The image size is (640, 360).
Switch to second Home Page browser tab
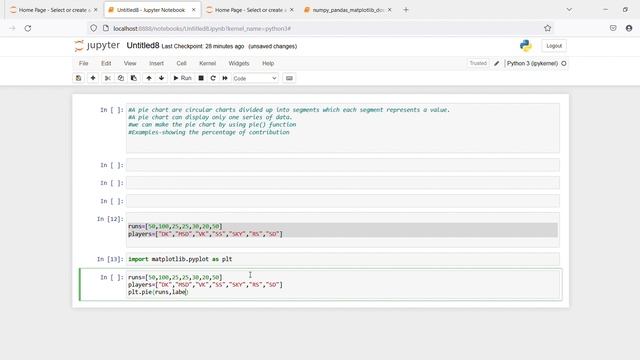(x=249, y=10)
